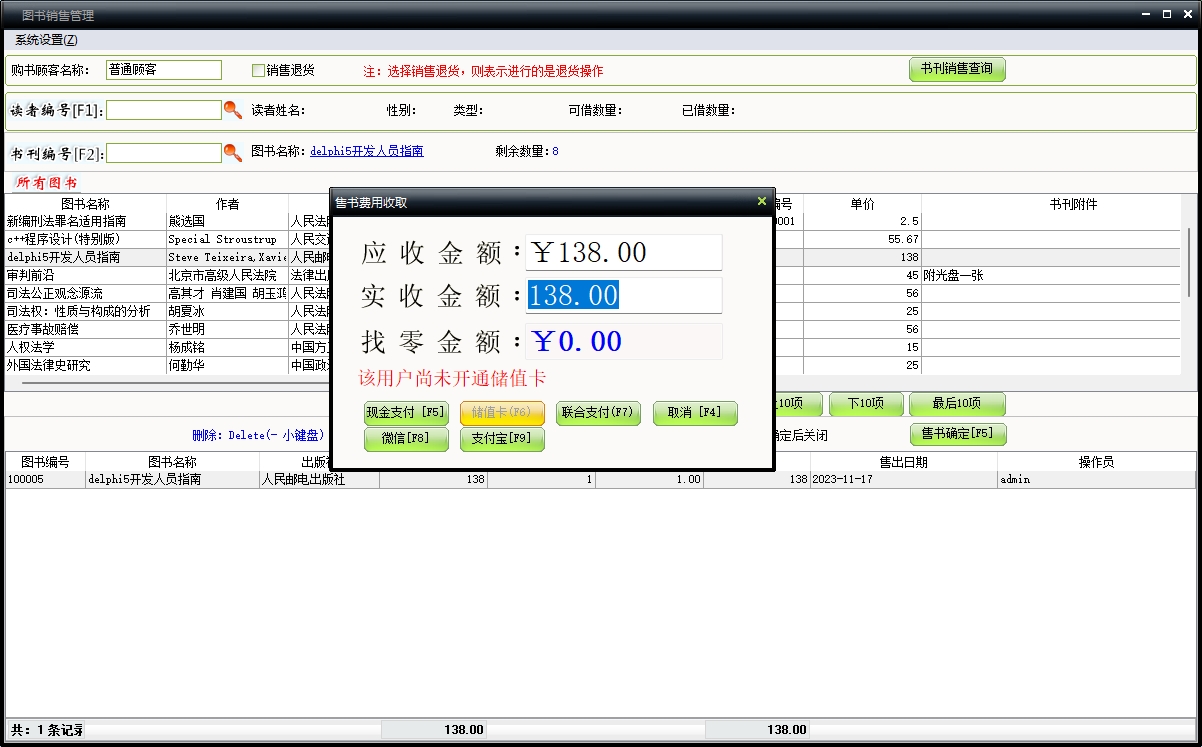The height and width of the screenshot is (747, 1202).
Task: Jump to 最后10项 last ten items
Action: click(957, 404)
